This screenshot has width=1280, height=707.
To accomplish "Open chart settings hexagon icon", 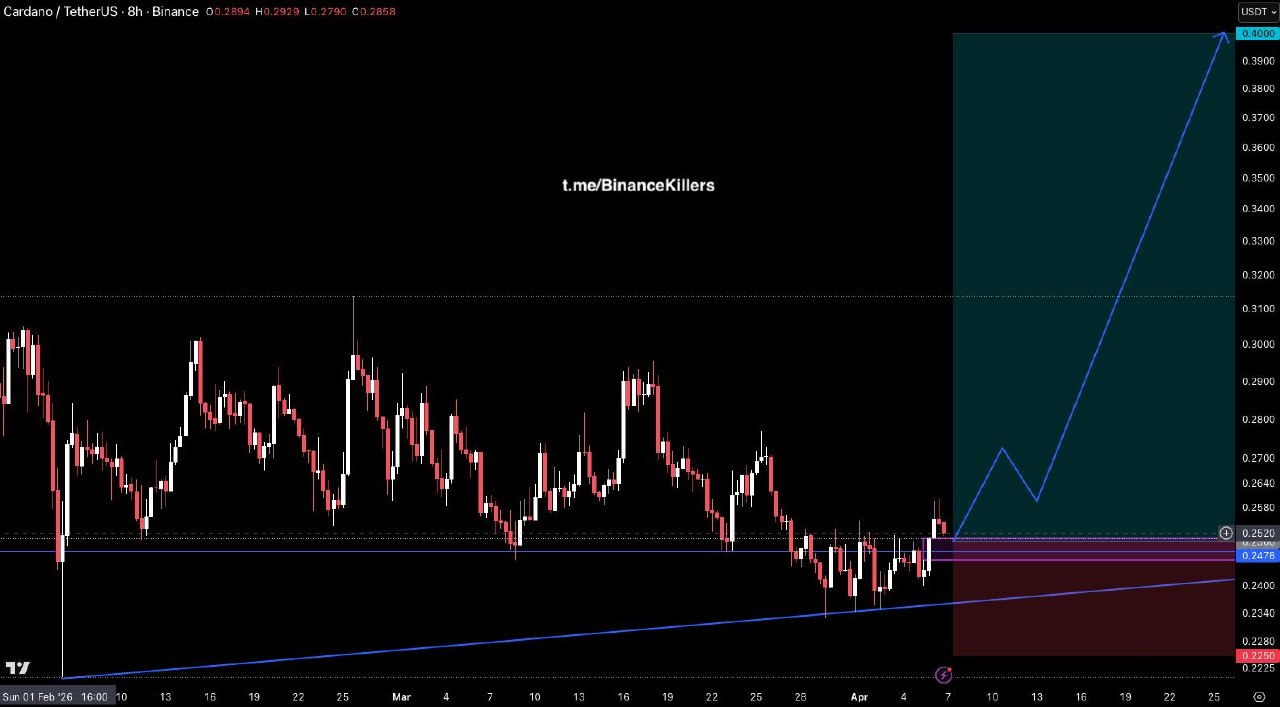I will [1259, 696].
